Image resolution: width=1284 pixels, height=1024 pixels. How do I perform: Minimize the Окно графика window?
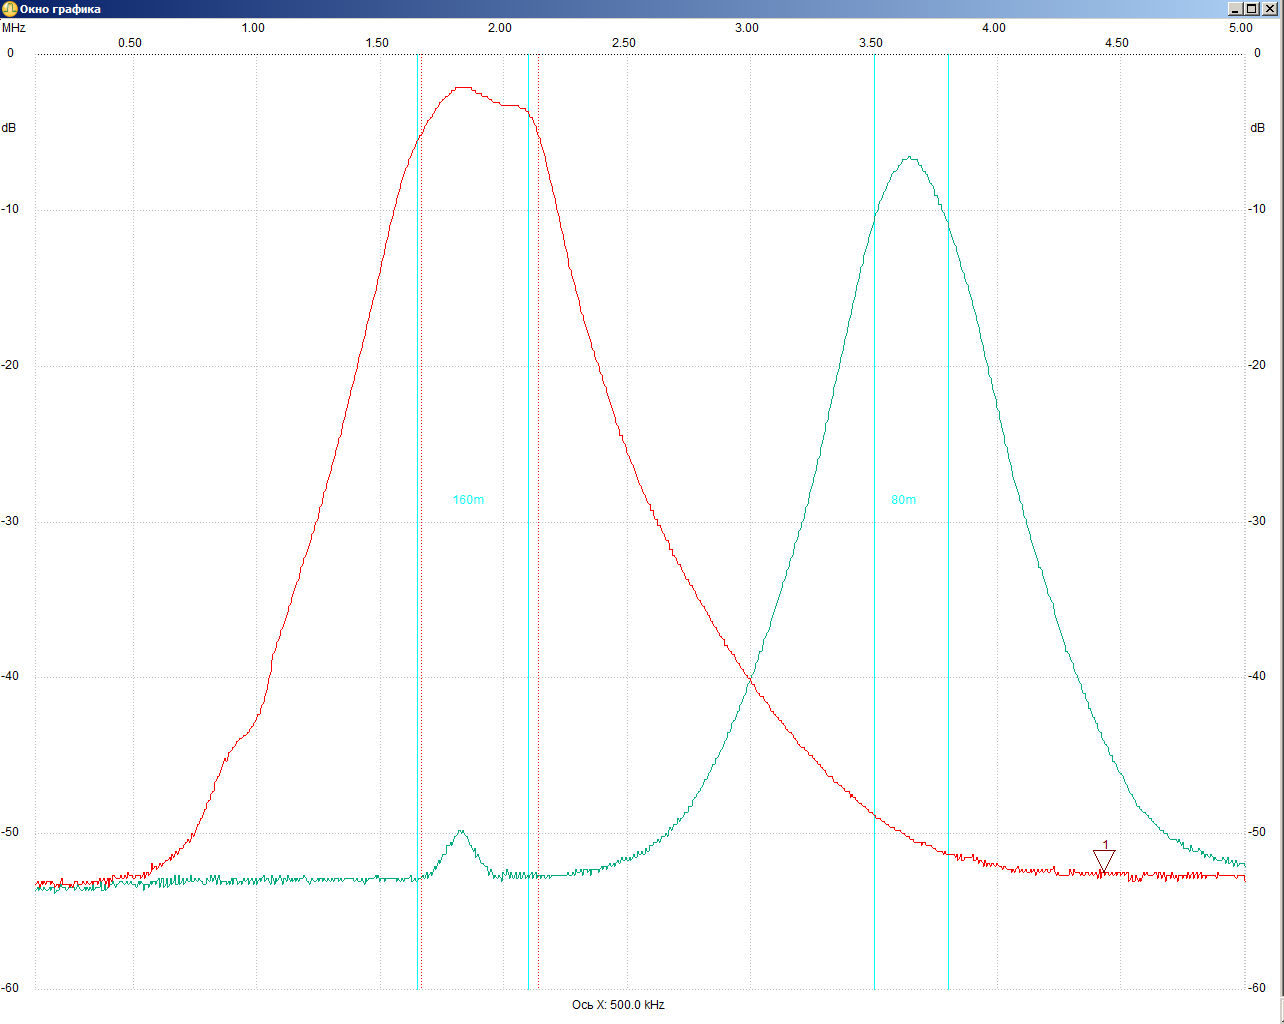(1235, 9)
